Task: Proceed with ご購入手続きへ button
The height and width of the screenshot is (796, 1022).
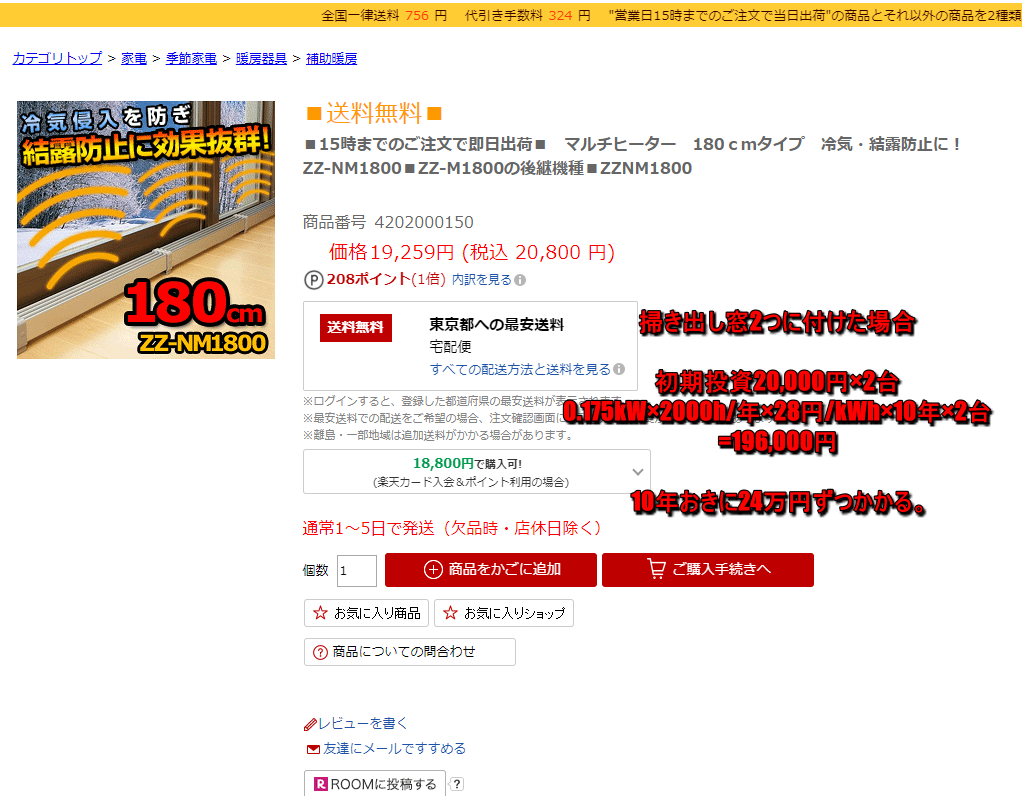Action: tap(708, 570)
